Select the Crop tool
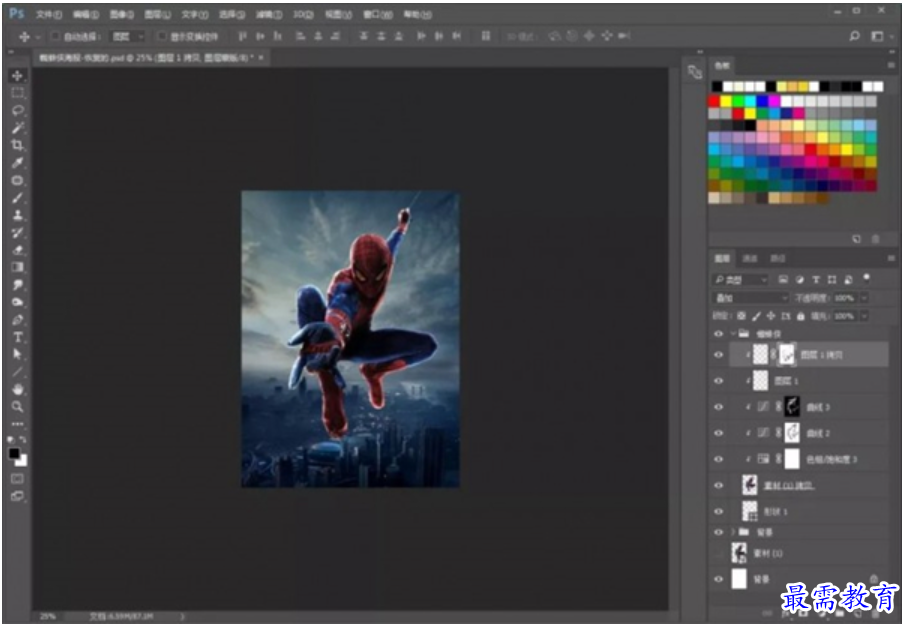Viewport: 905px width, 629px height. (17, 145)
